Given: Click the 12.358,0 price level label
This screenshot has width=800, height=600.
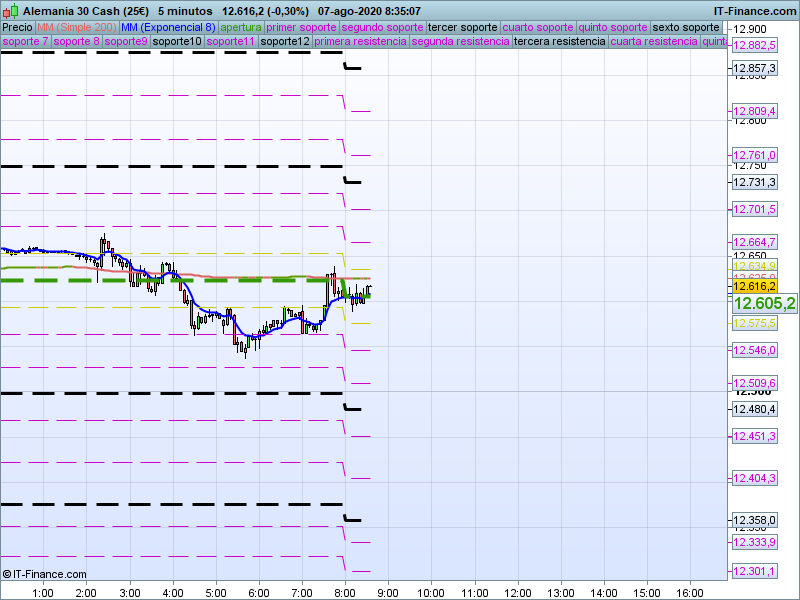Looking at the screenshot, I should tap(755, 520).
